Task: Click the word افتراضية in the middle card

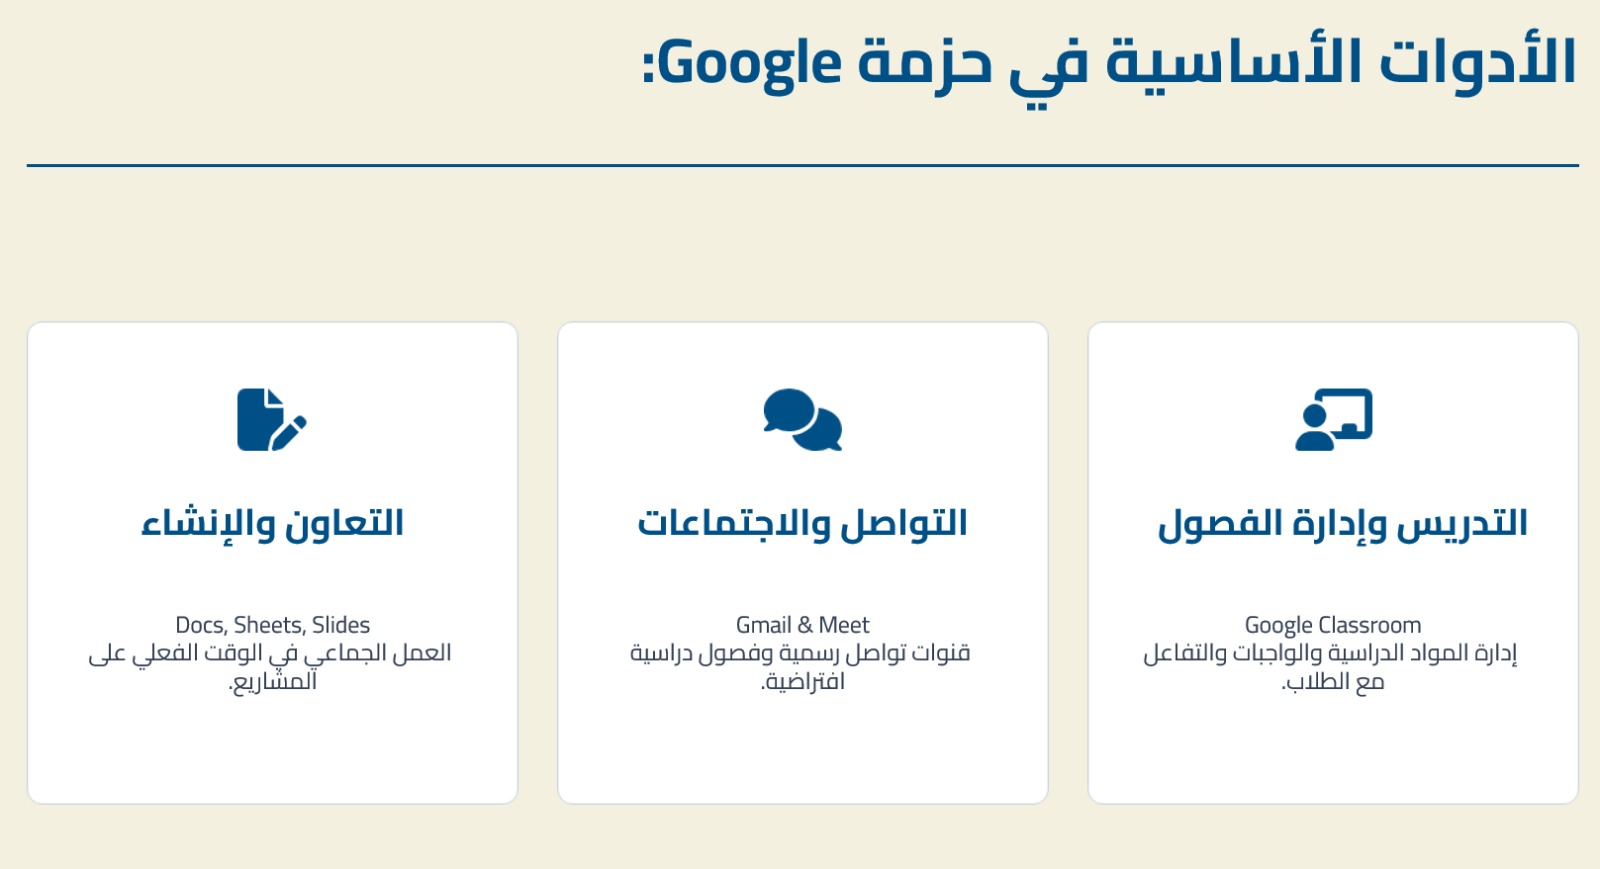Action: click(x=803, y=682)
